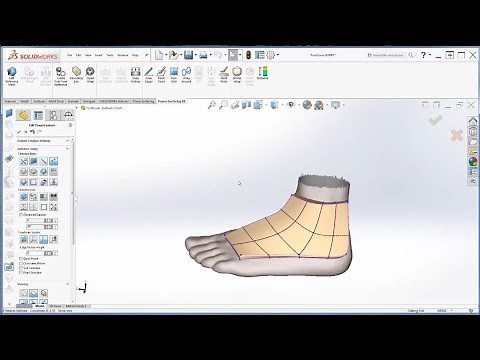Tick the Quad checkbox in the left panel
Image resolution: width=480 pixels, height=360 pixels.
point(21,259)
